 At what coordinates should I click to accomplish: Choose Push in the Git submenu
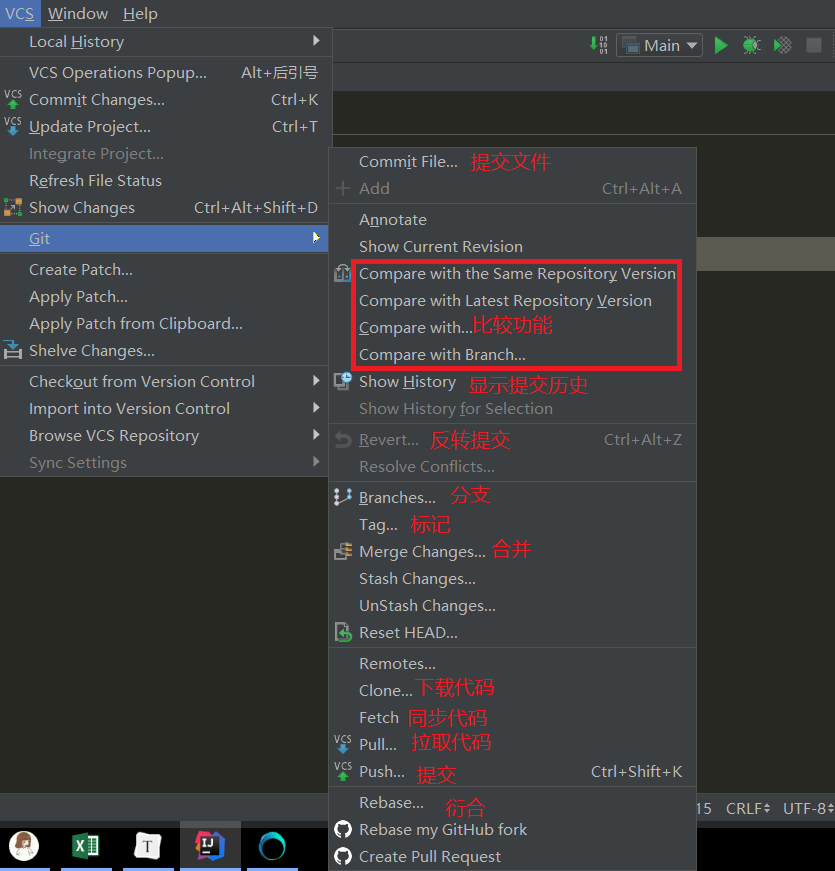(382, 771)
